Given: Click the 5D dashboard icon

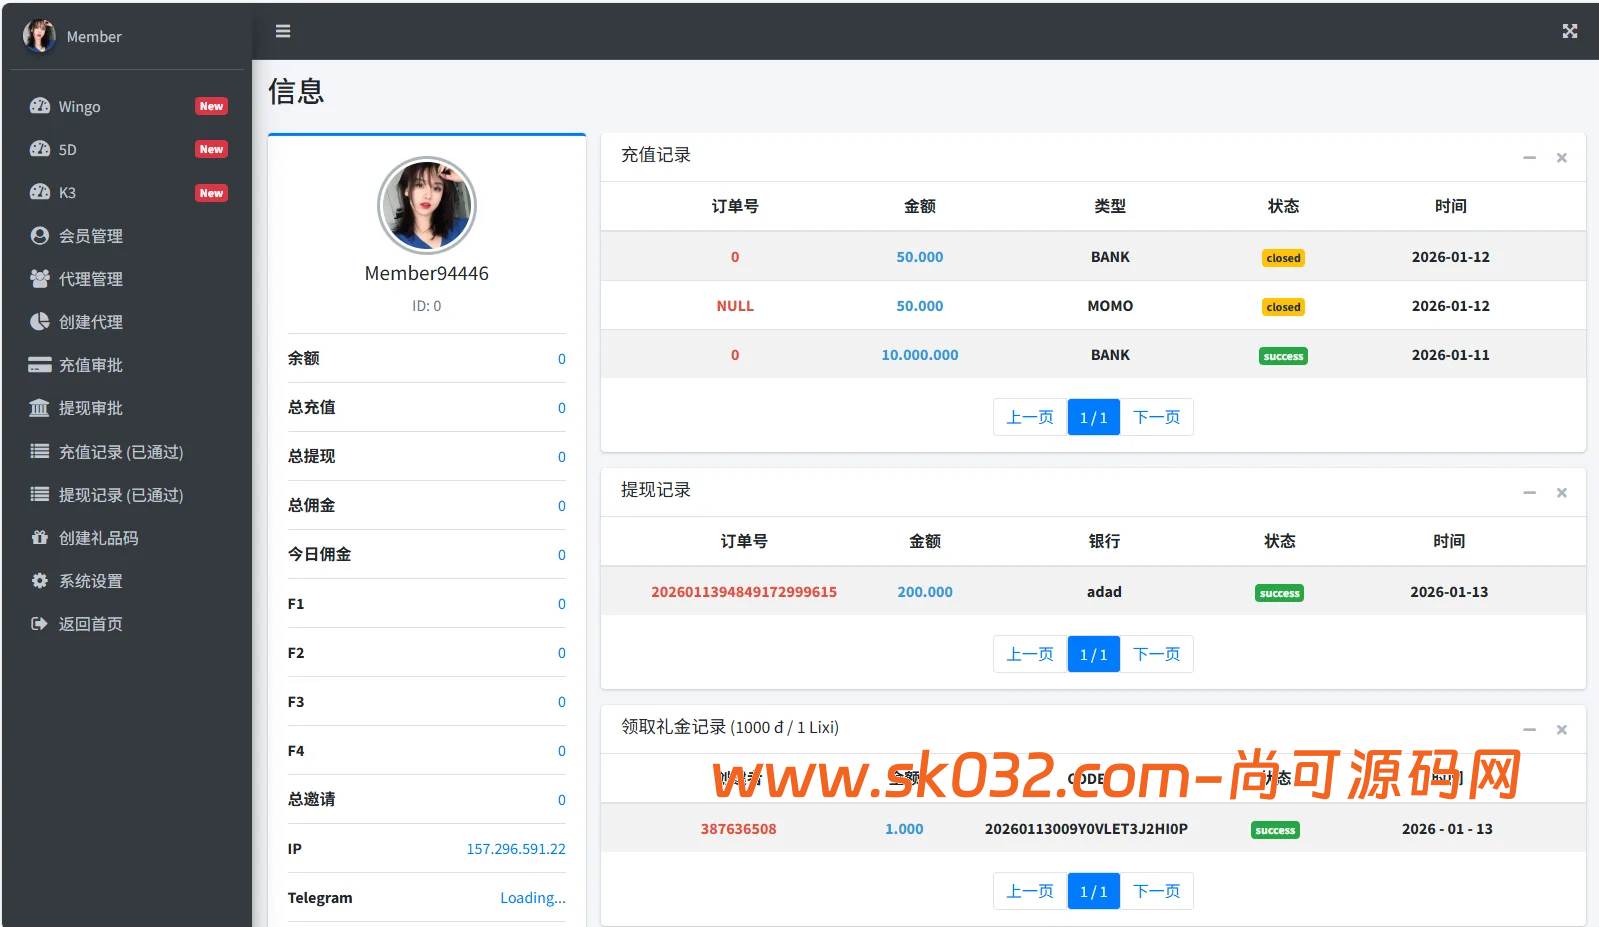Looking at the screenshot, I should [40, 149].
